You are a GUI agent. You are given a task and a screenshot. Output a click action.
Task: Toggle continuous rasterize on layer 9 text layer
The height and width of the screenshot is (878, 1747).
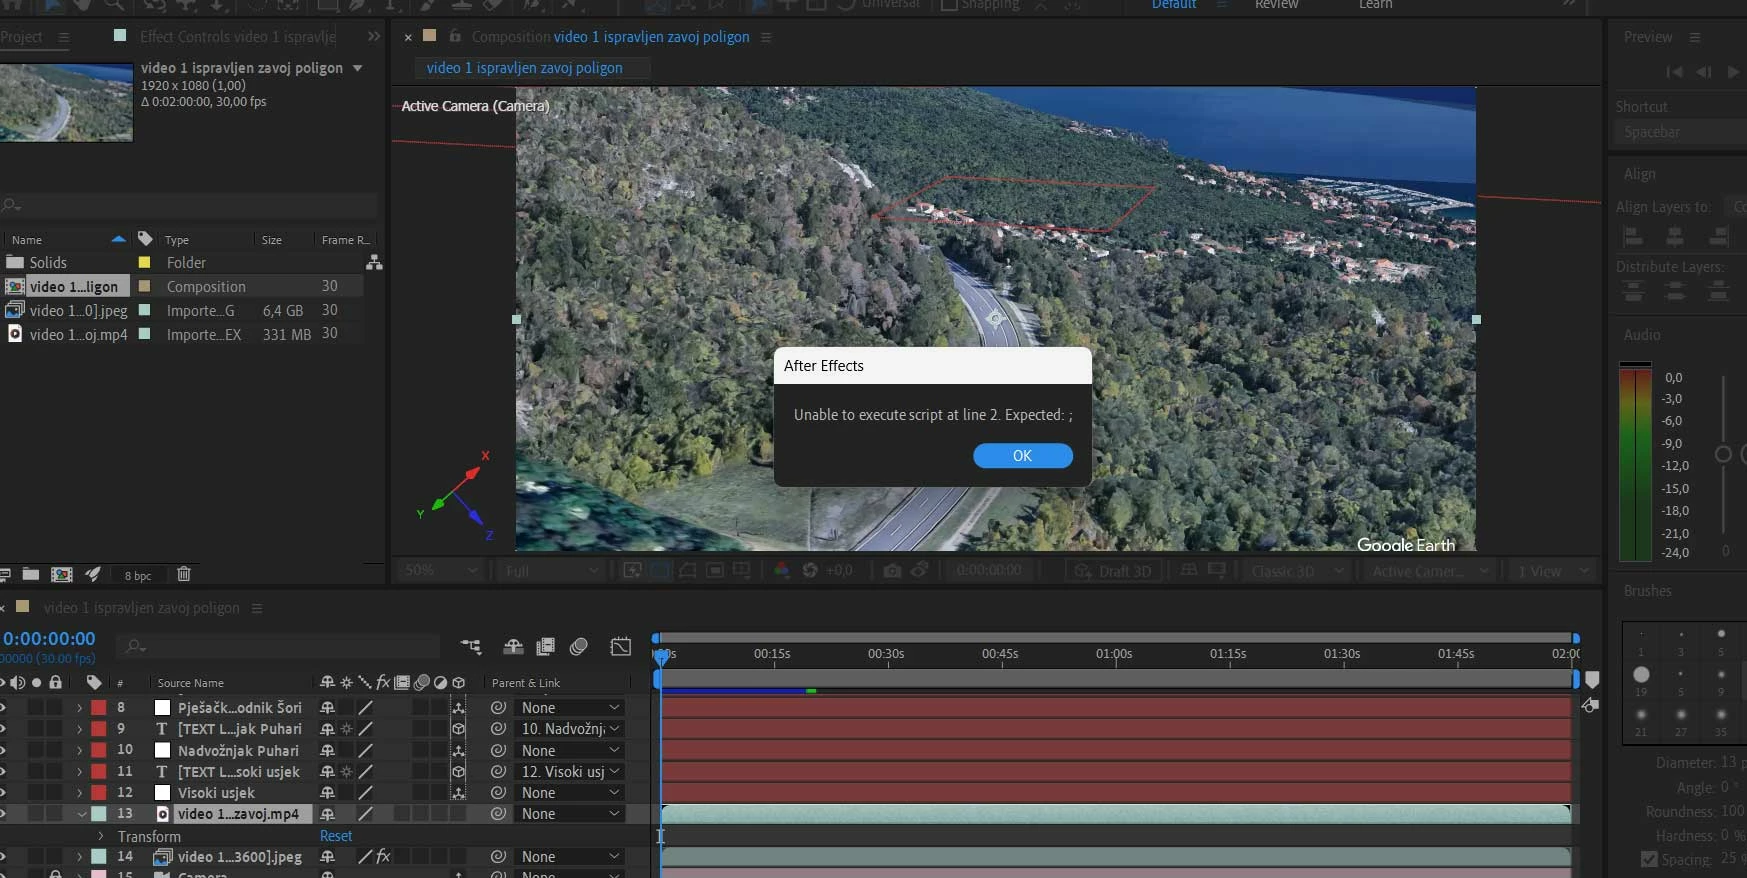(346, 729)
